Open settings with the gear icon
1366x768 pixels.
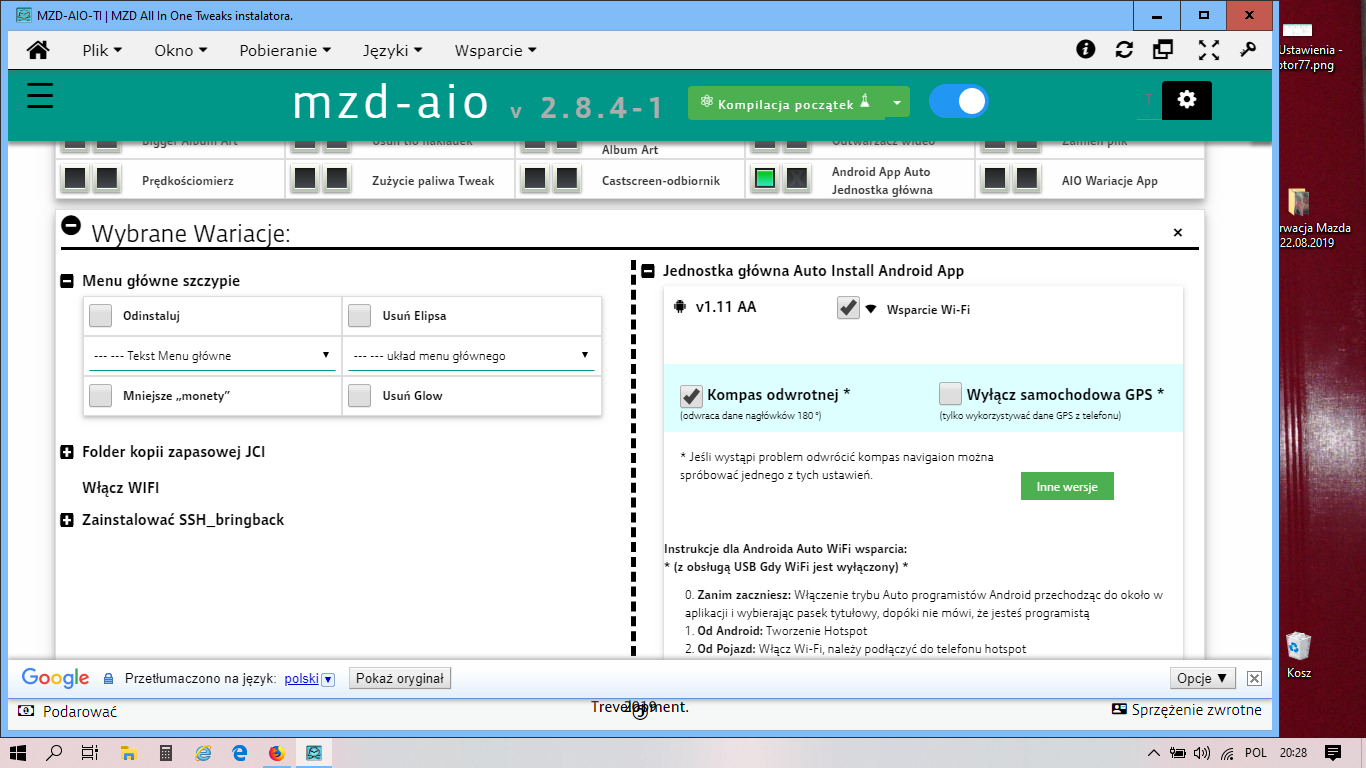1187,100
